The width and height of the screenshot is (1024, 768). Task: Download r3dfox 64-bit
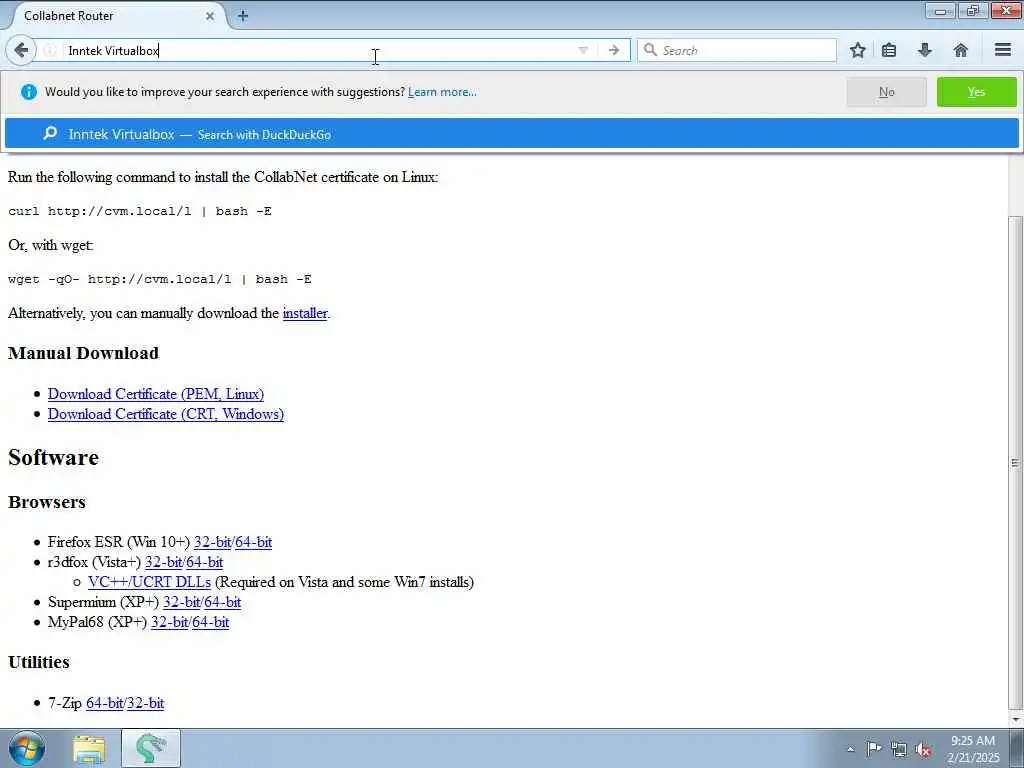(x=204, y=562)
